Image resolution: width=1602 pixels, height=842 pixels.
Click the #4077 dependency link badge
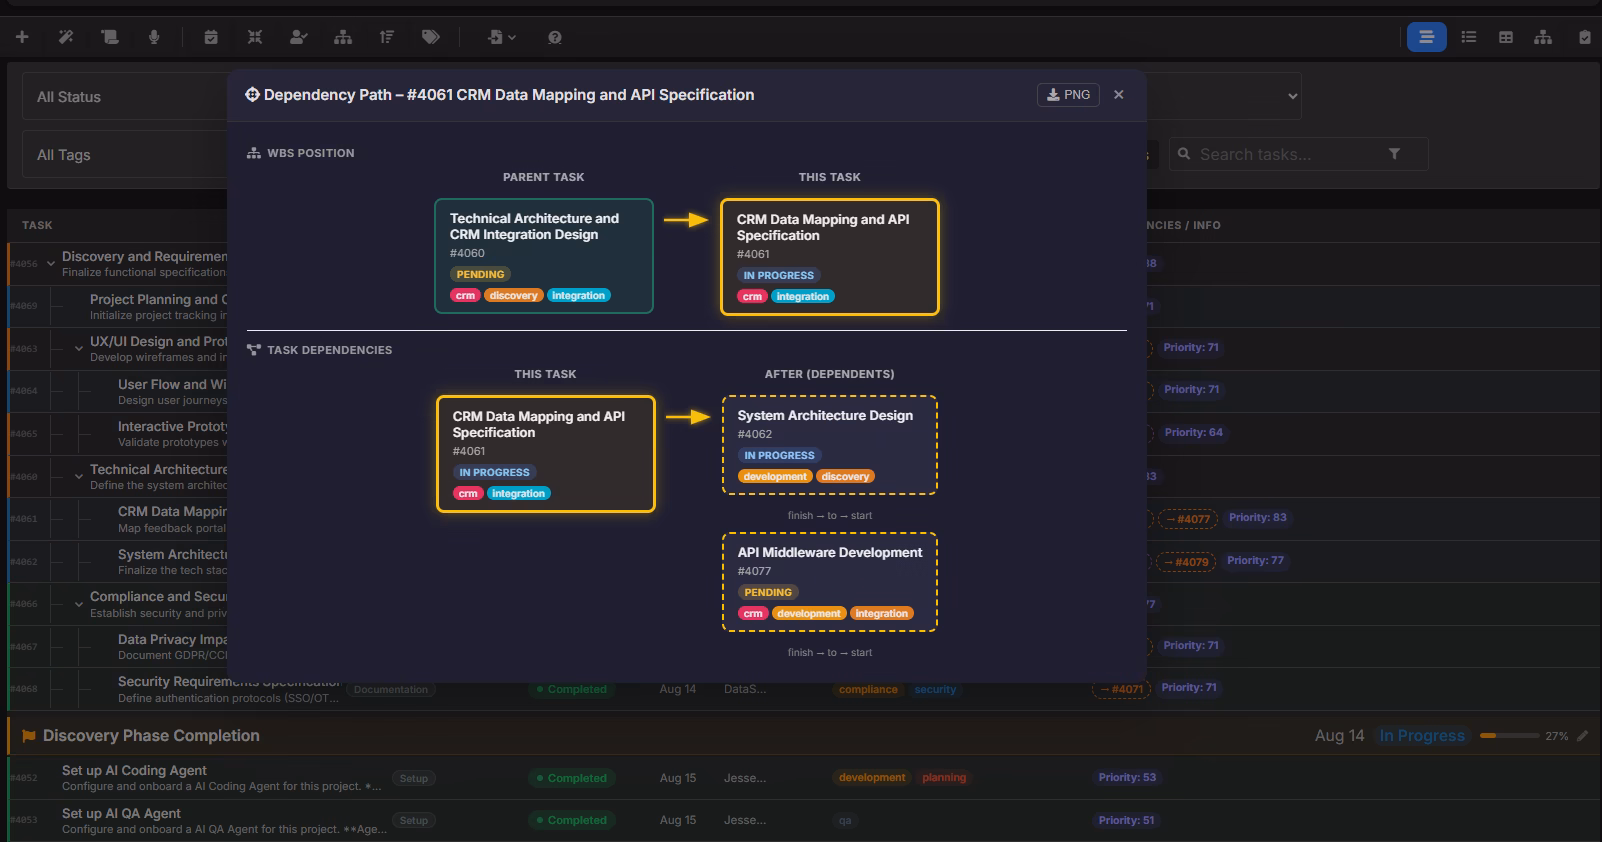(1187, 519)
